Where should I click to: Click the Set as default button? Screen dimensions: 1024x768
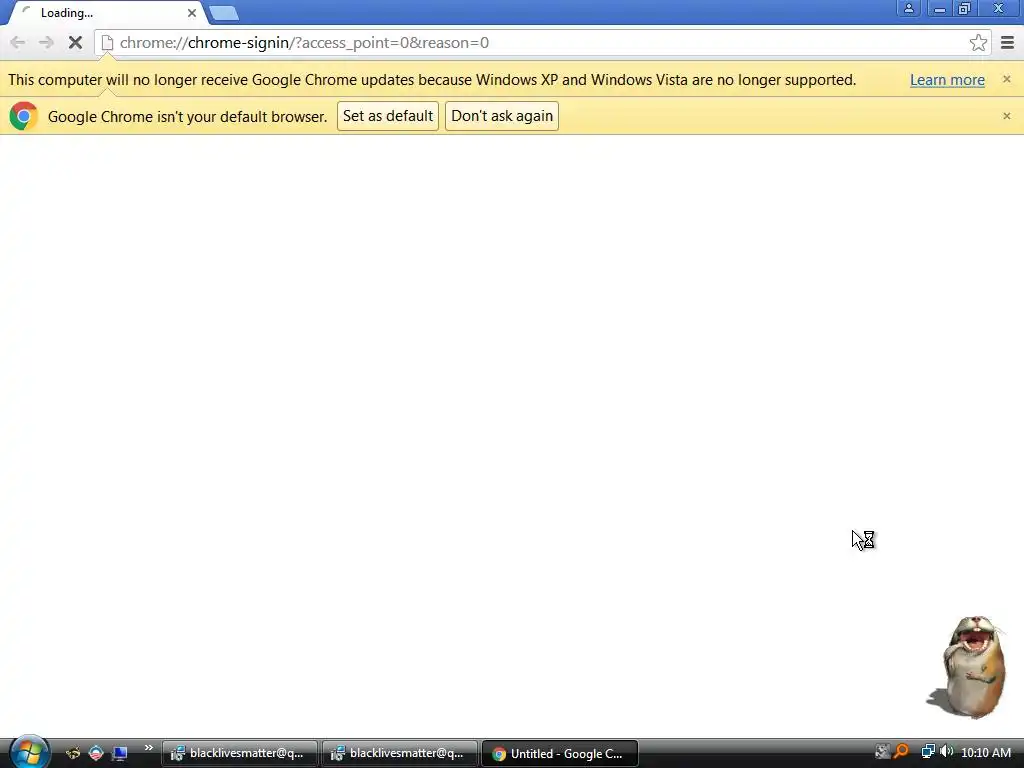(x=388, y=116)
